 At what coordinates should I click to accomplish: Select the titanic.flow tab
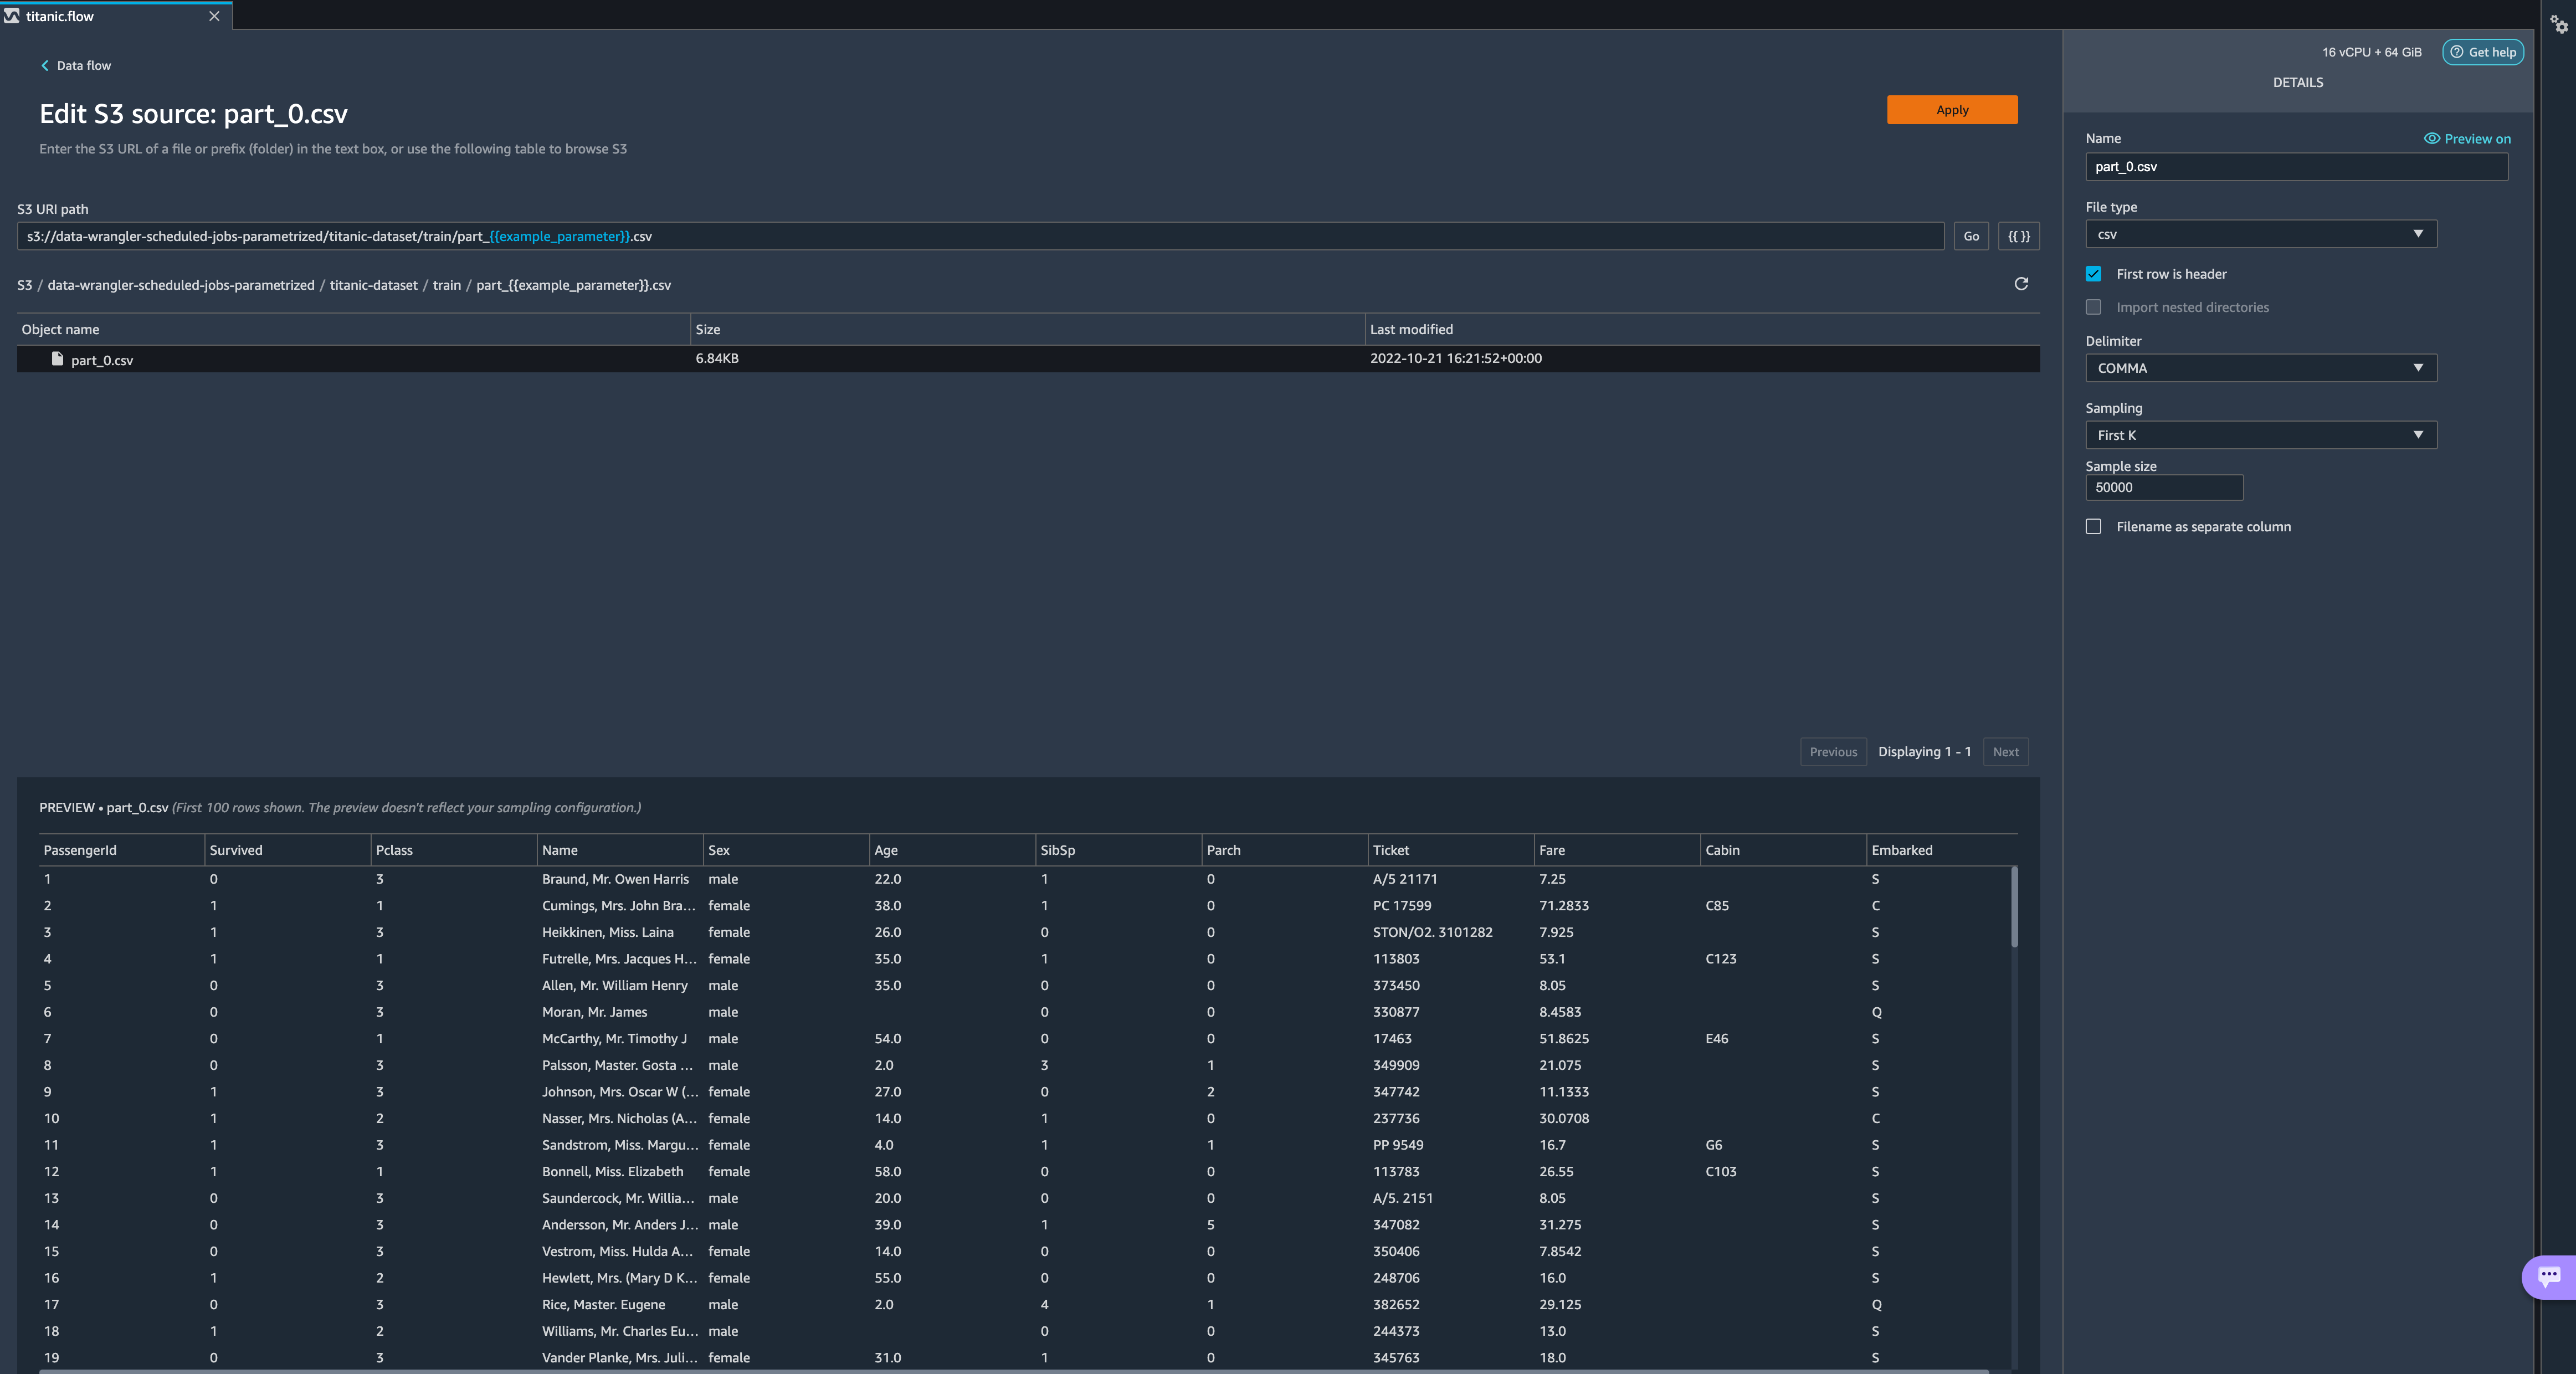click(60, 16)
